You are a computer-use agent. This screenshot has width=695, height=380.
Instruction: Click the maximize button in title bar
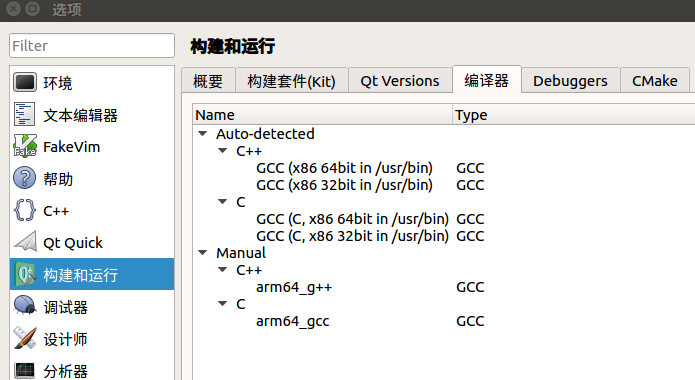pyautogui.click(x=32, y=8)
